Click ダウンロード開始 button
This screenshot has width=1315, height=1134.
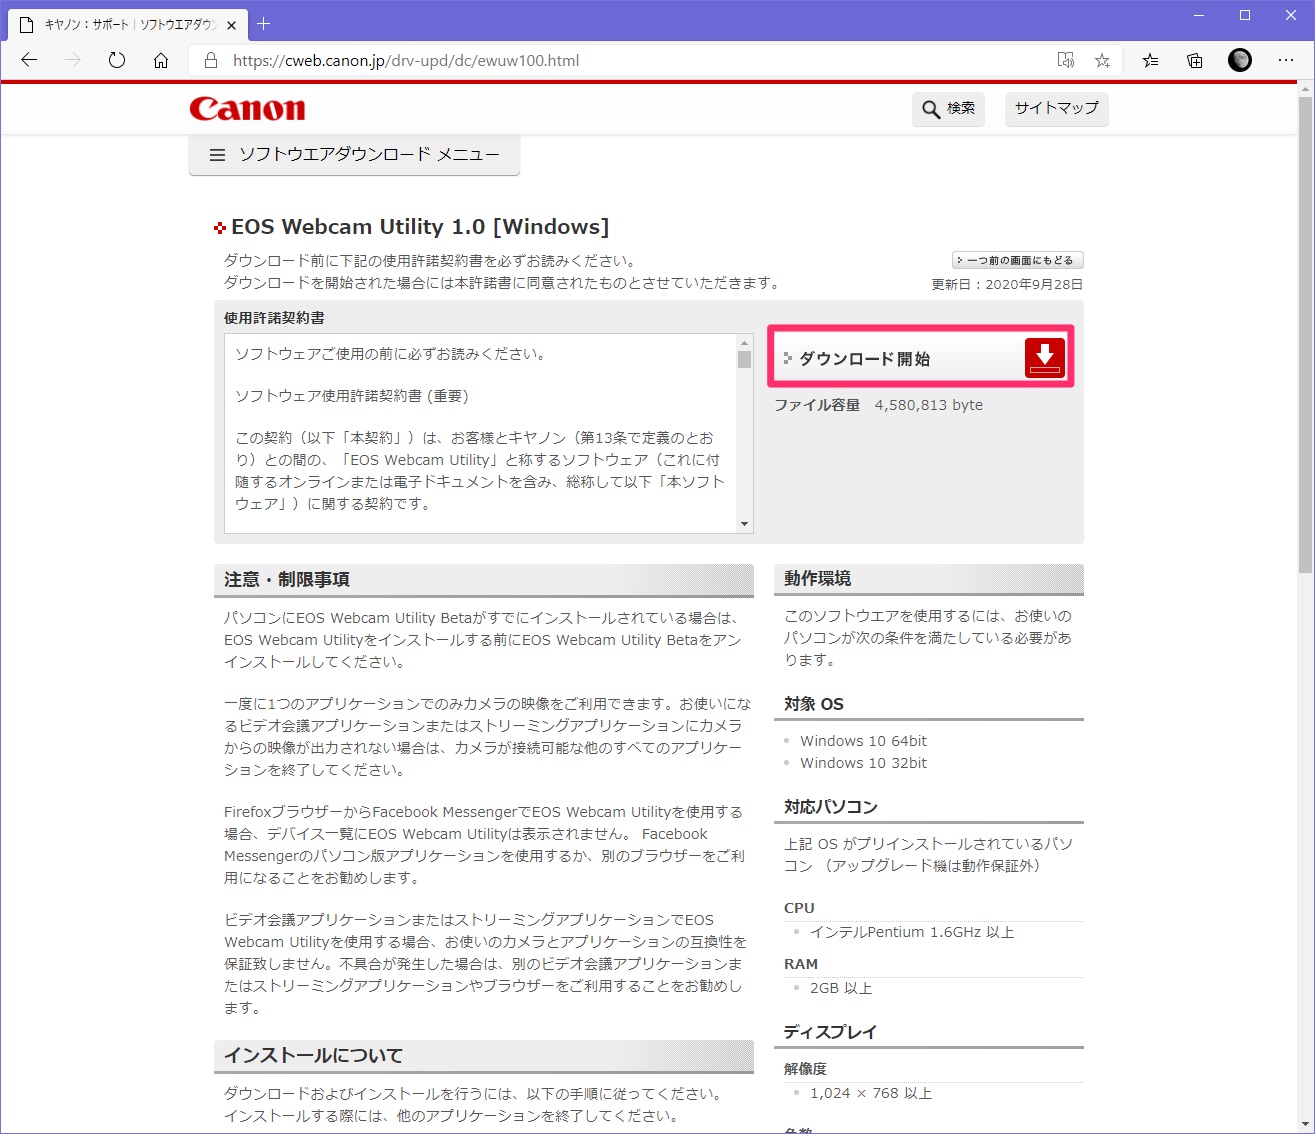click(921, 356)
